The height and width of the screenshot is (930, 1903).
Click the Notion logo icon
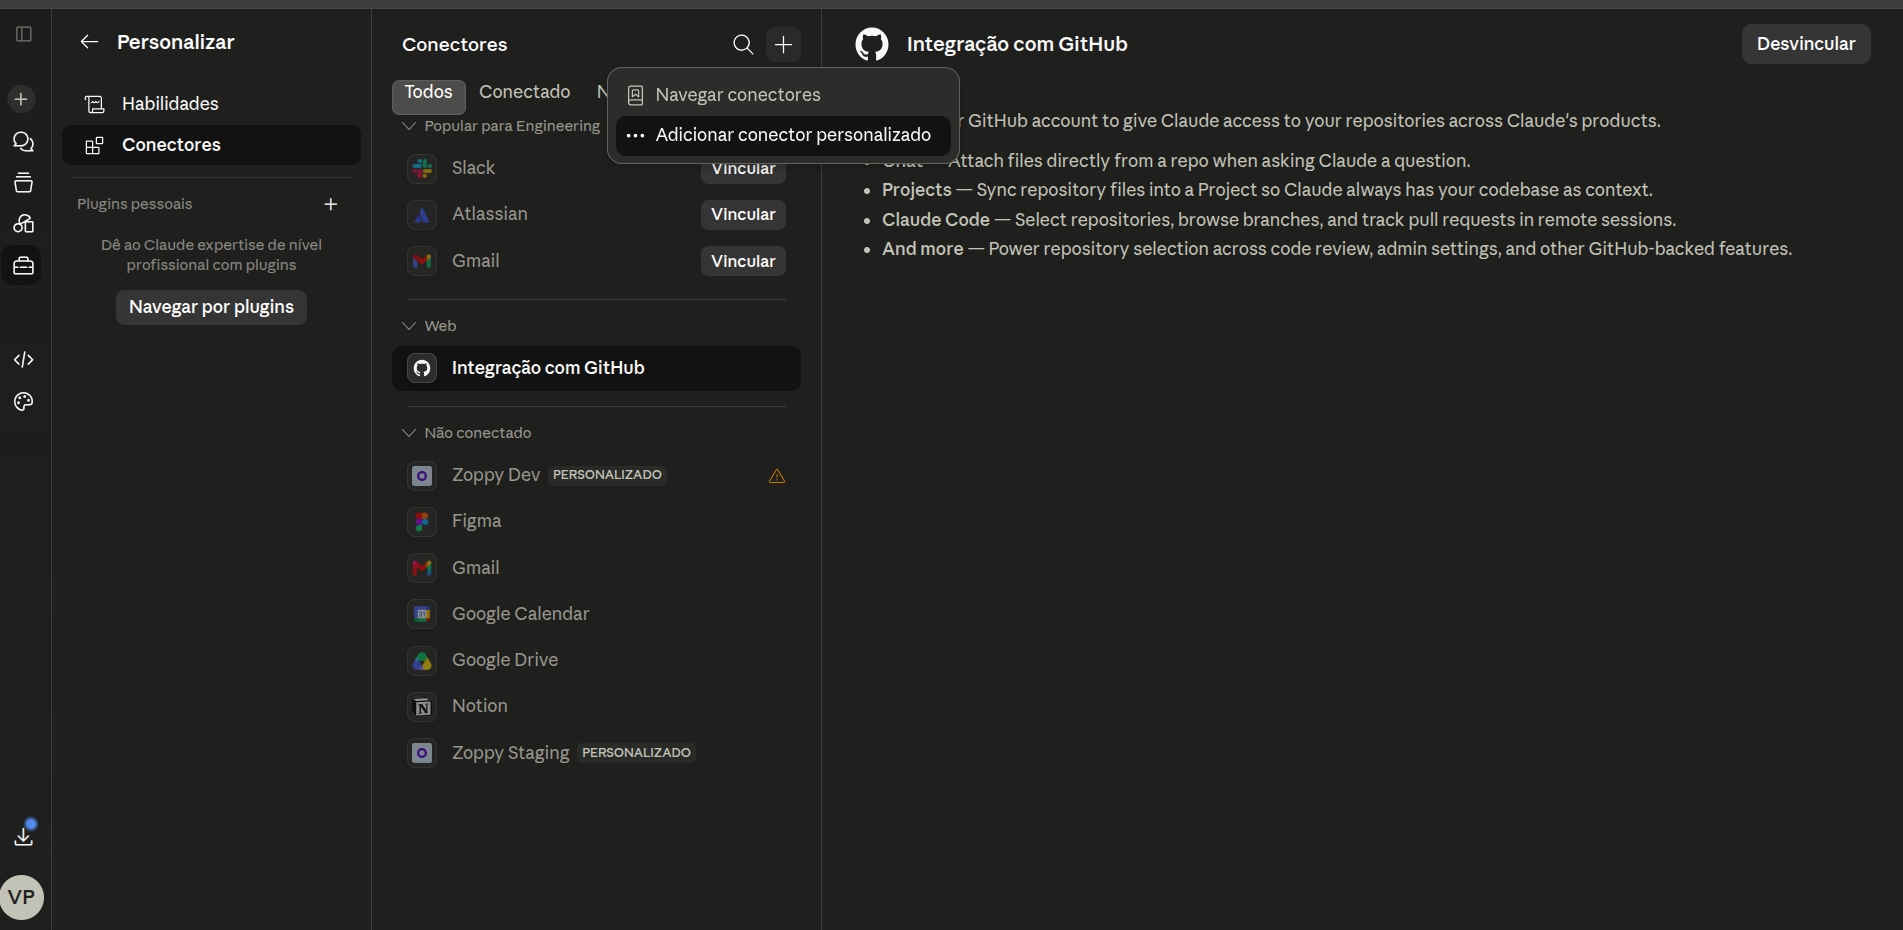pyautogui.click(x=422, y=706)
